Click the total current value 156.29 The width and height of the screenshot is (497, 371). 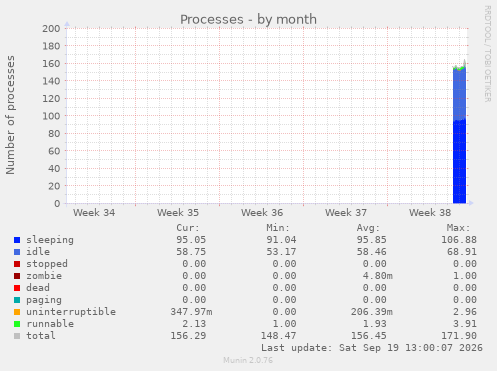tap(188, 336)
